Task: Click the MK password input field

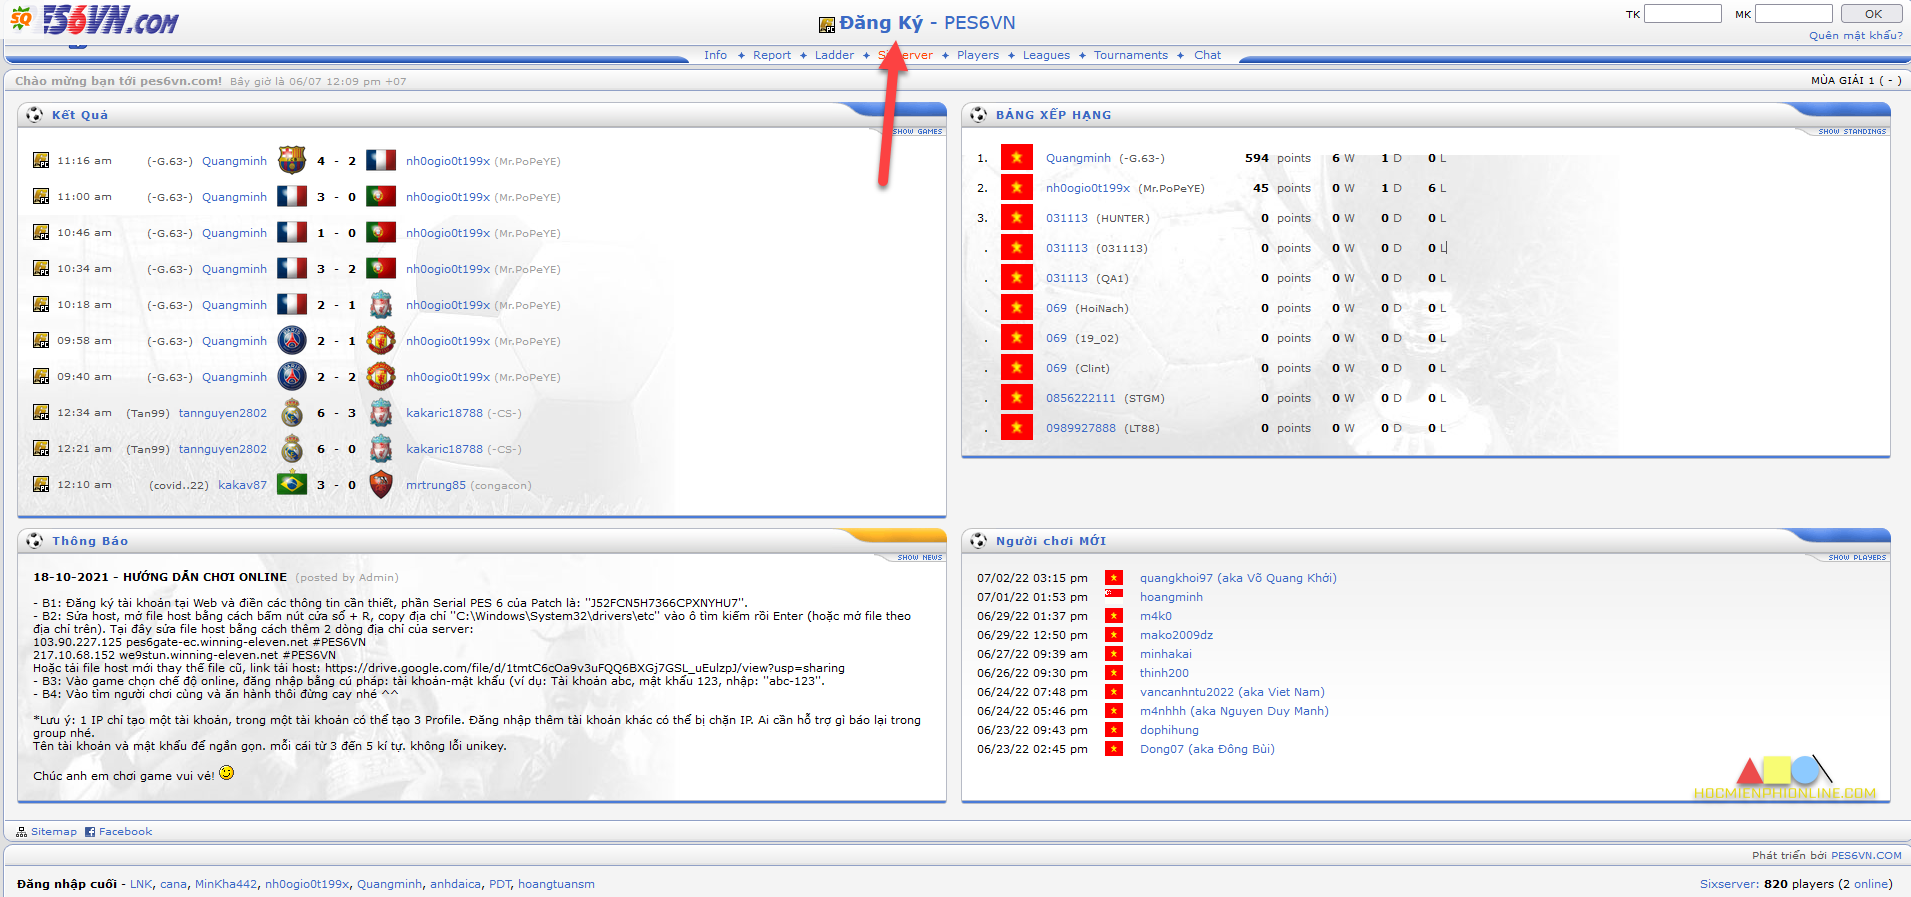Action: [1794, 14]
